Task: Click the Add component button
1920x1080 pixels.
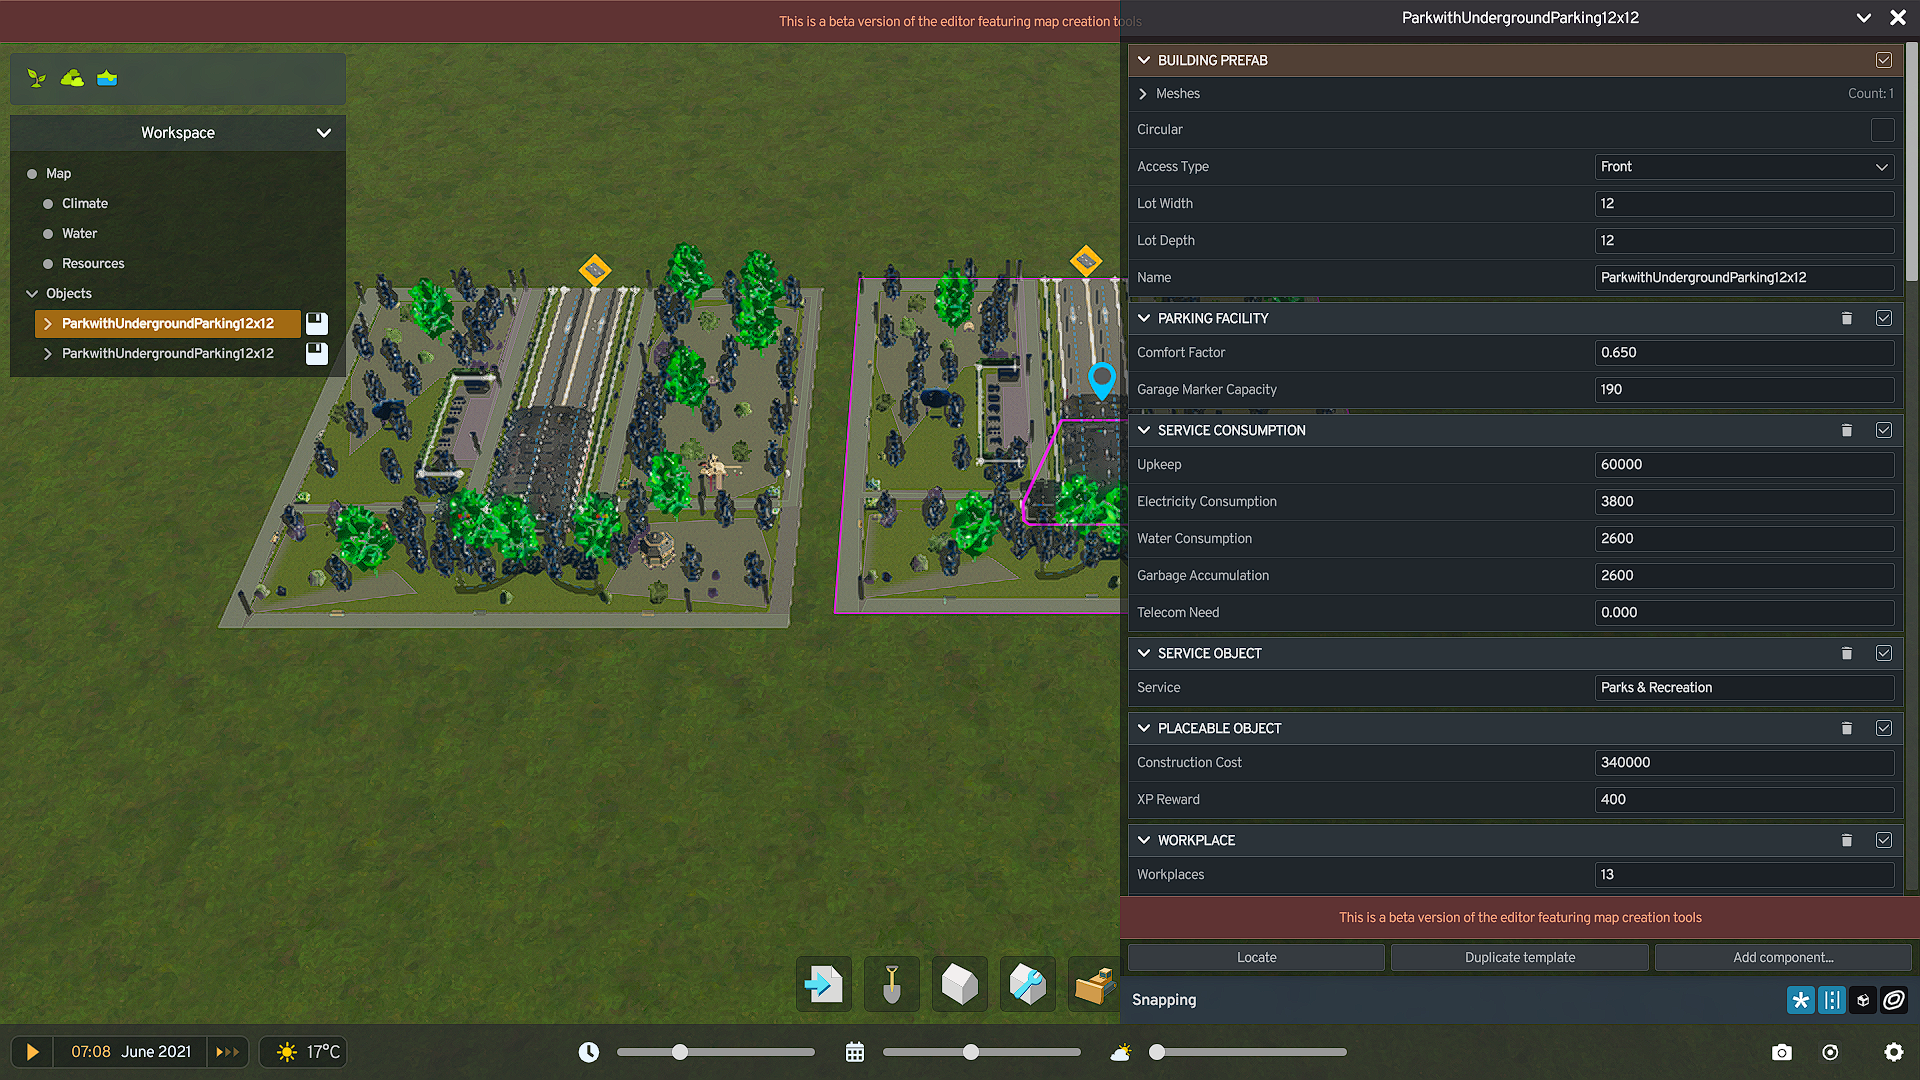Action: 1783,957
